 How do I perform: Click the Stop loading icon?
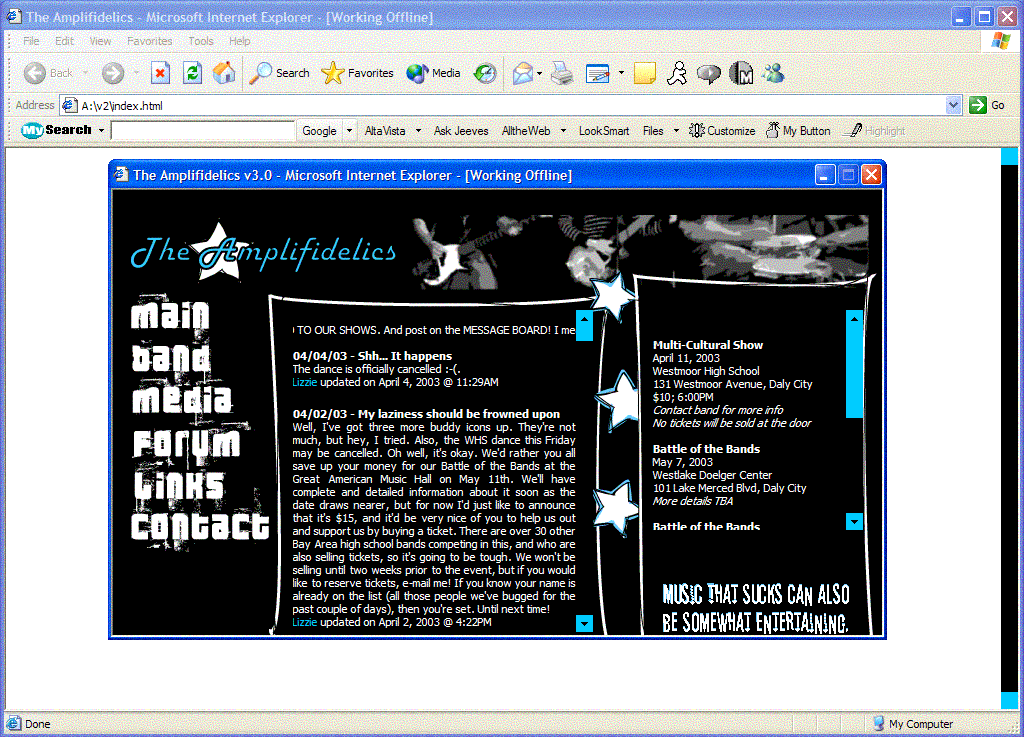coord(160,73)
